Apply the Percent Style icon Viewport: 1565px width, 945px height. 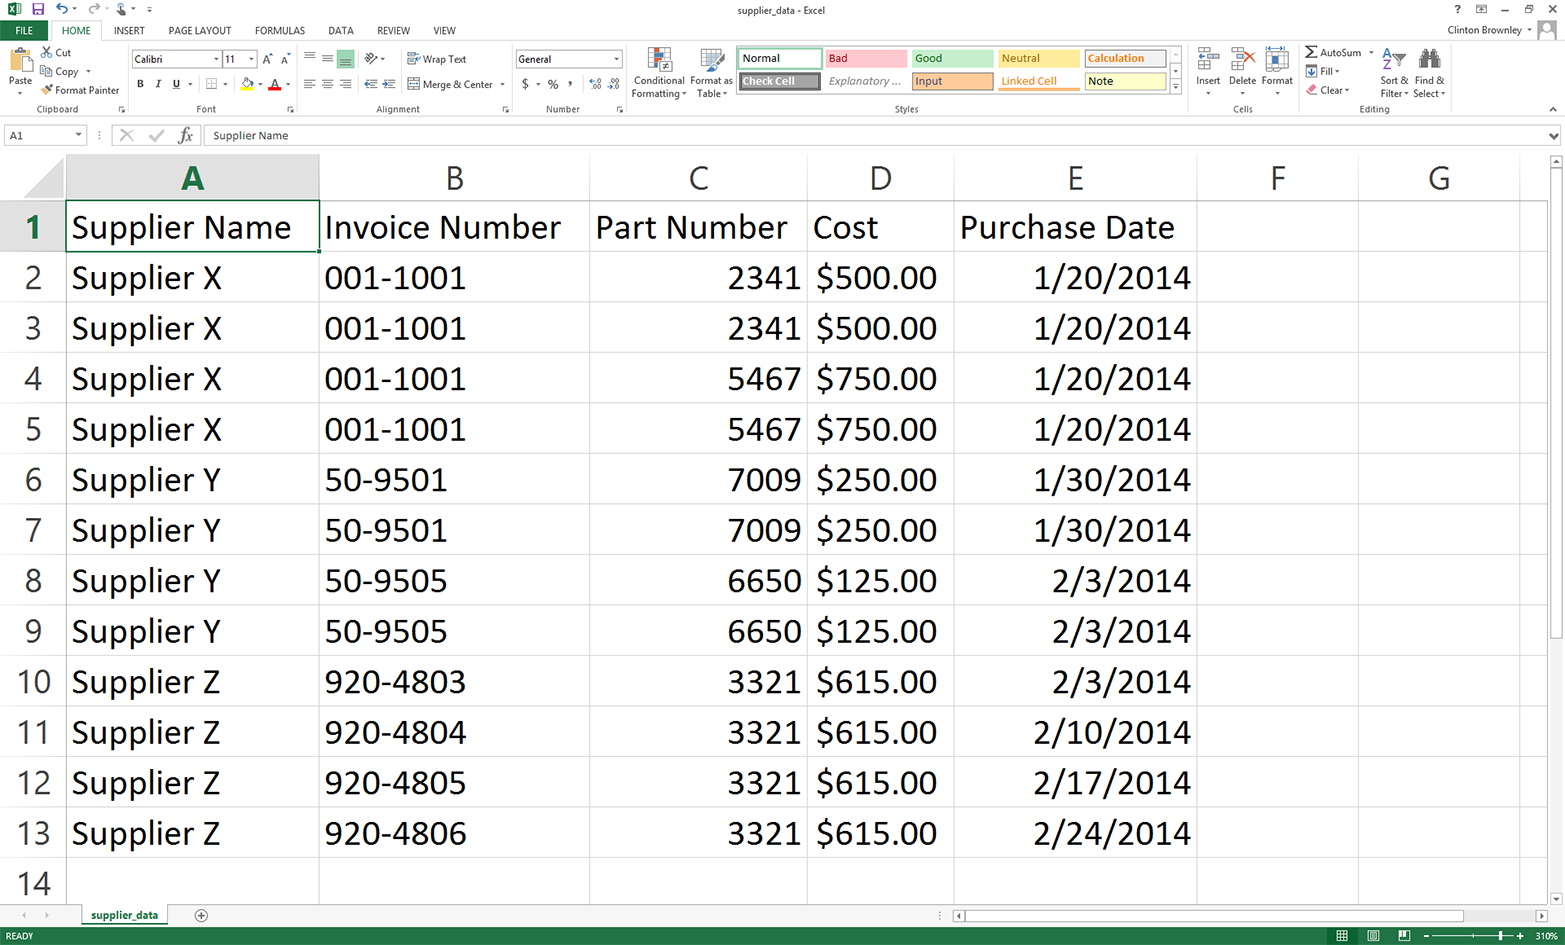coord(552,85)
